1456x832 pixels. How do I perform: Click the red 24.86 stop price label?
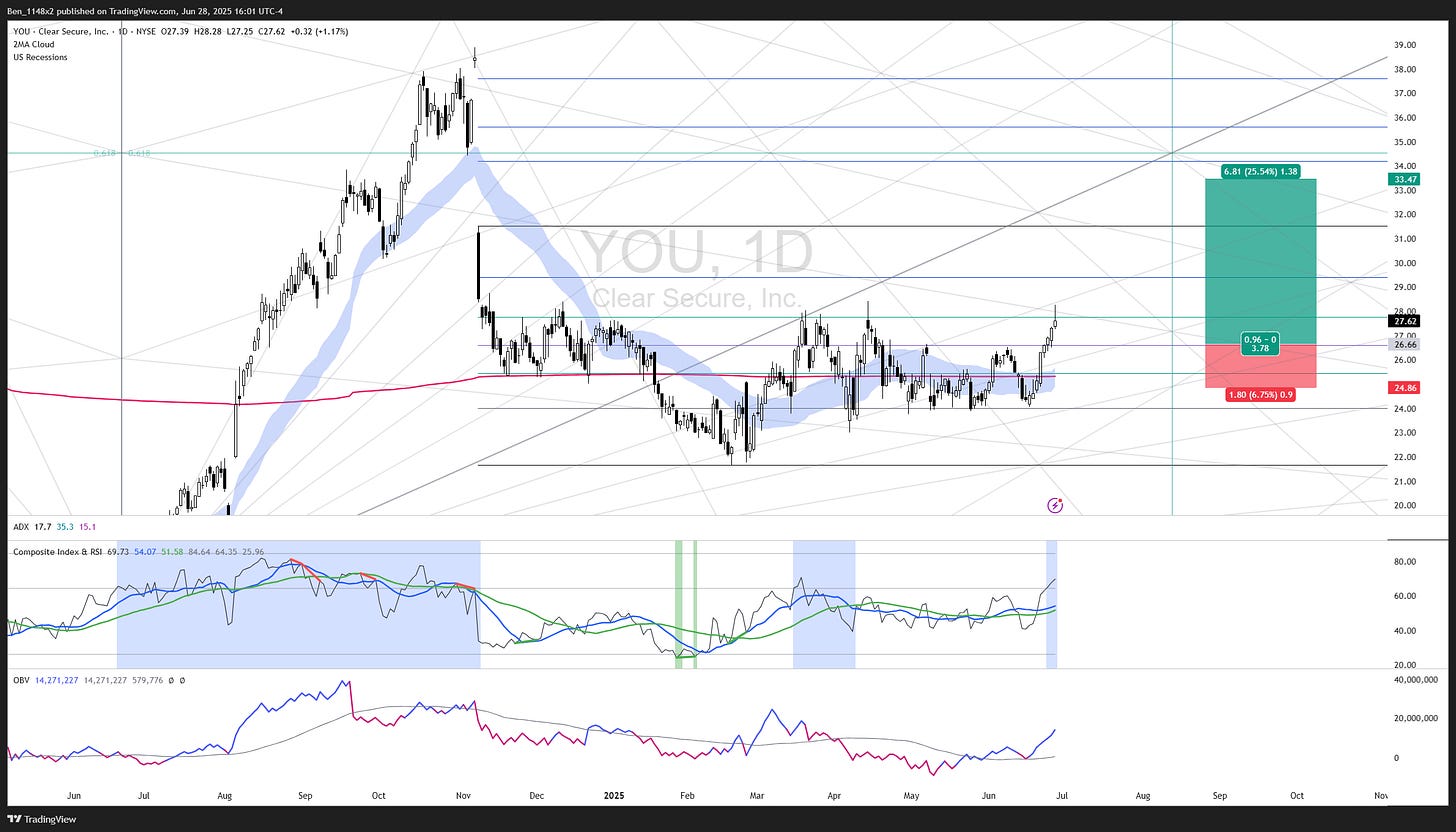tap(1404, 387)
